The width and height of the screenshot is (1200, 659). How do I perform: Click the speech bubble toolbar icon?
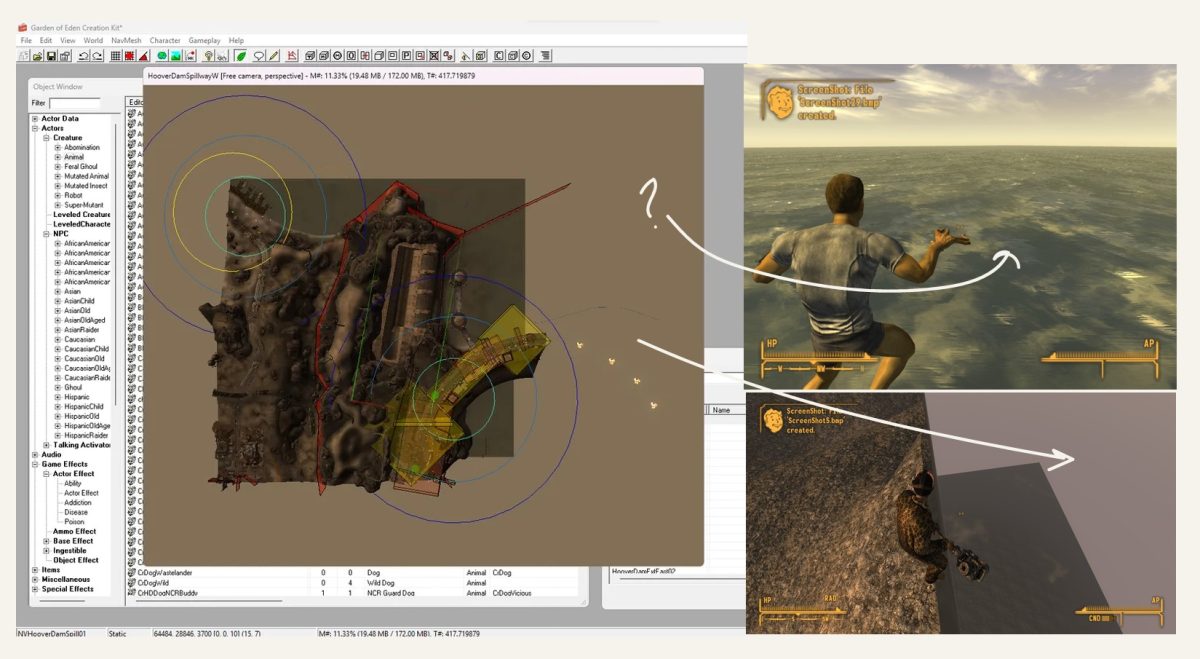(x=259, y=55)
